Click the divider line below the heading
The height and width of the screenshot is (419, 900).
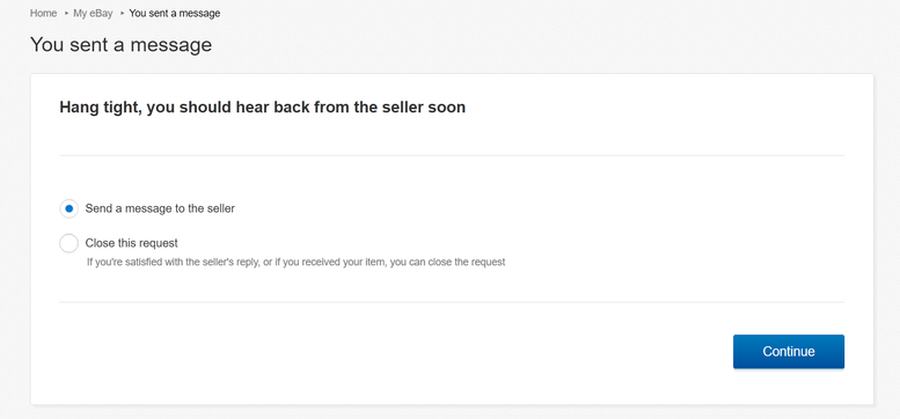coord(452,156)
